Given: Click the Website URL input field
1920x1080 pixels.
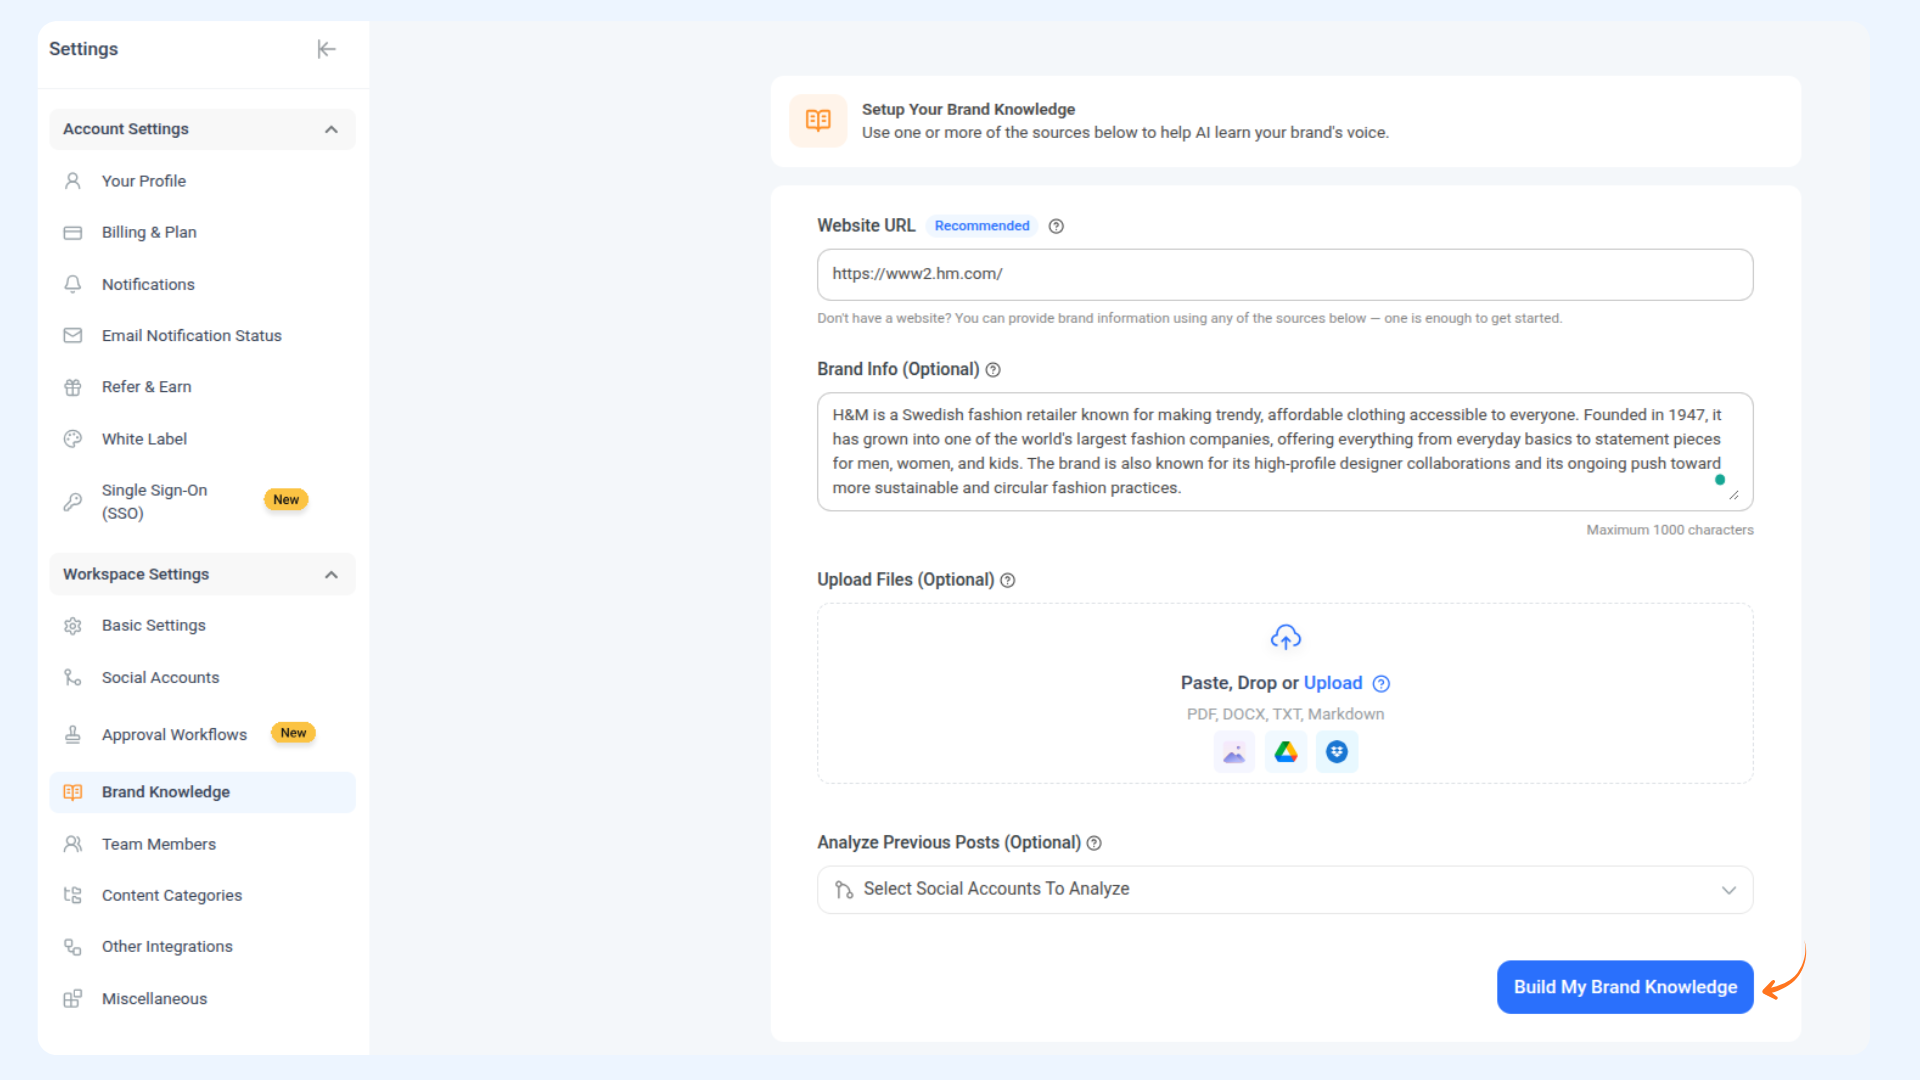Looking at the screenshot, I should click(1285, 274).
